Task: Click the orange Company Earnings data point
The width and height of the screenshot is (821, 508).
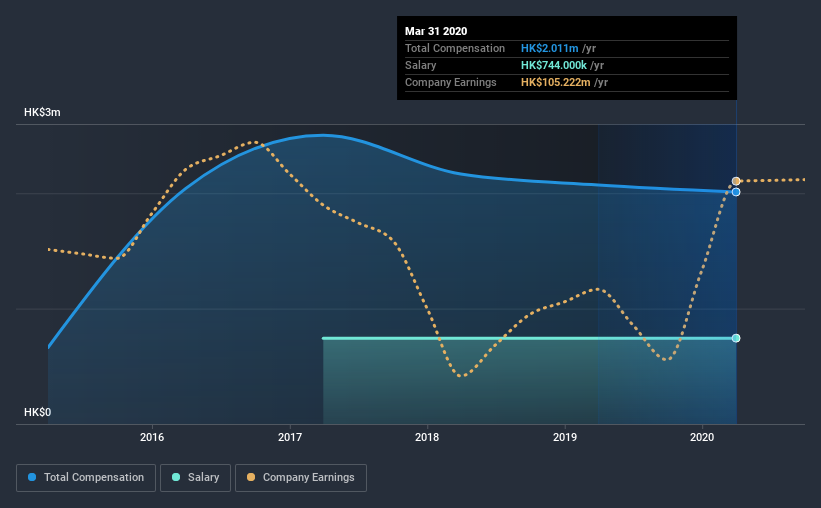Action: coord(736,181)
